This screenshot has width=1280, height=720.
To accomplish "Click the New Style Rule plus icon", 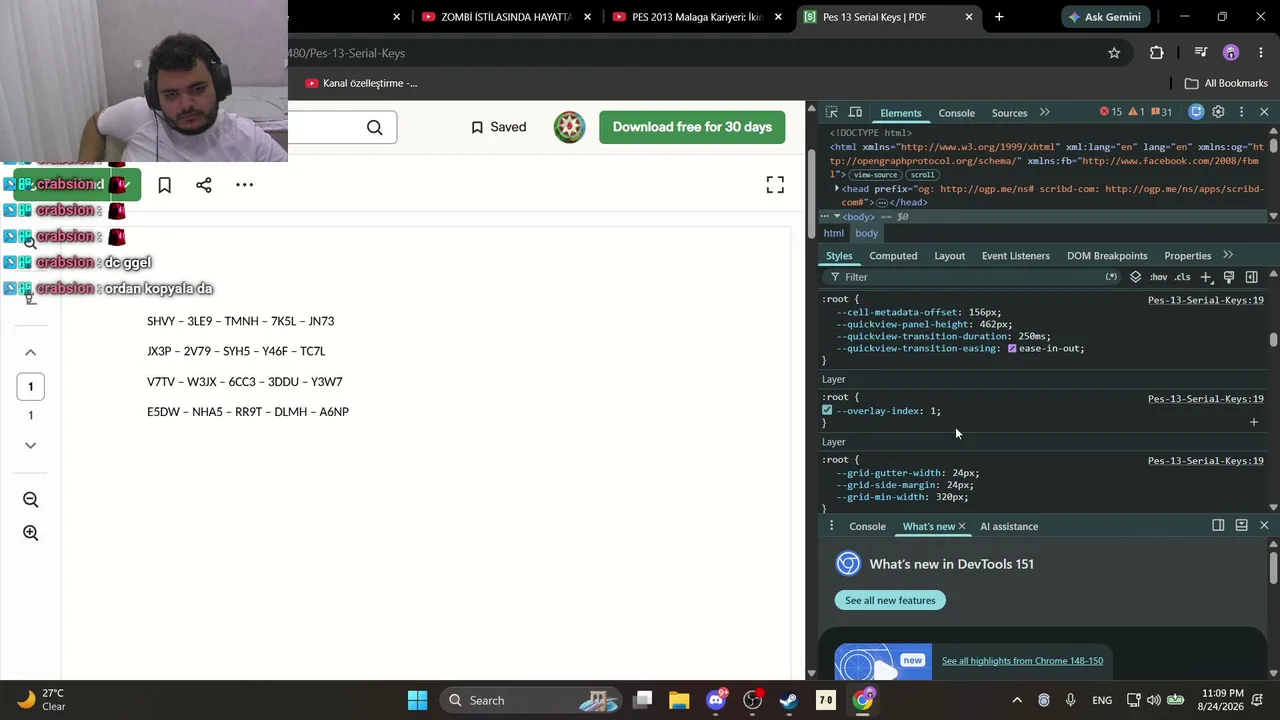I will tap(1206, 277).
